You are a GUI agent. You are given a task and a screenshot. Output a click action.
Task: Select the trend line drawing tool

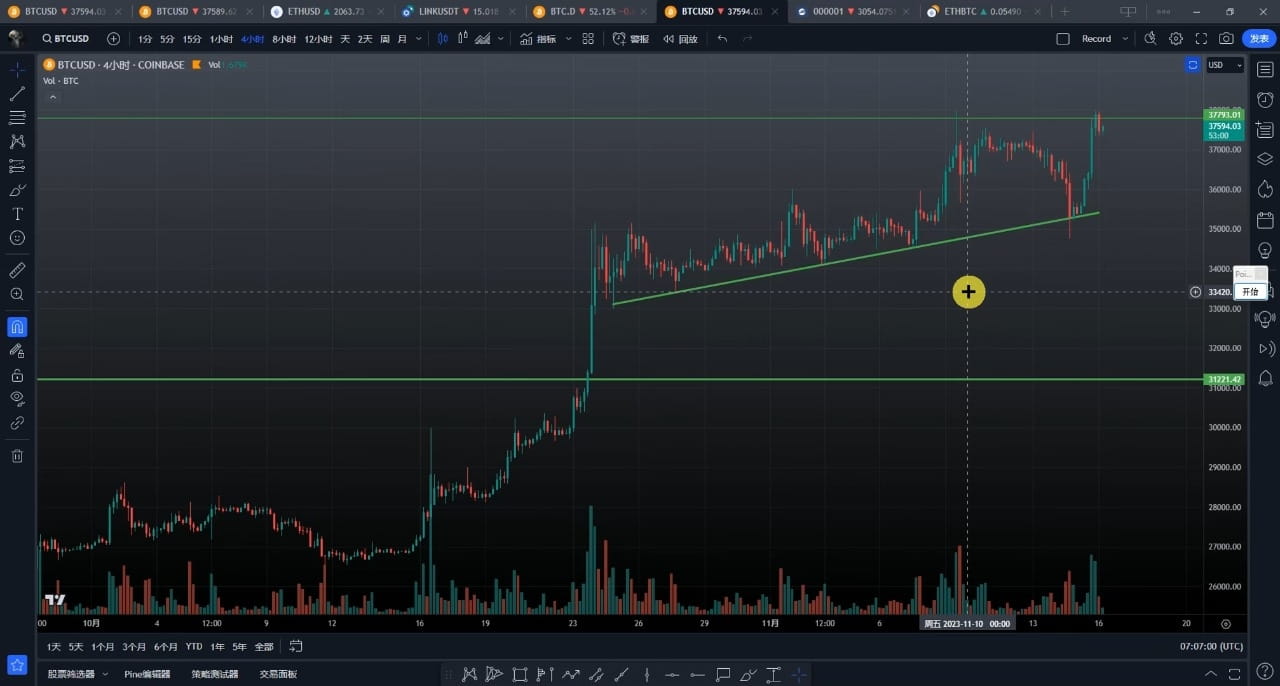pos(17,94)
